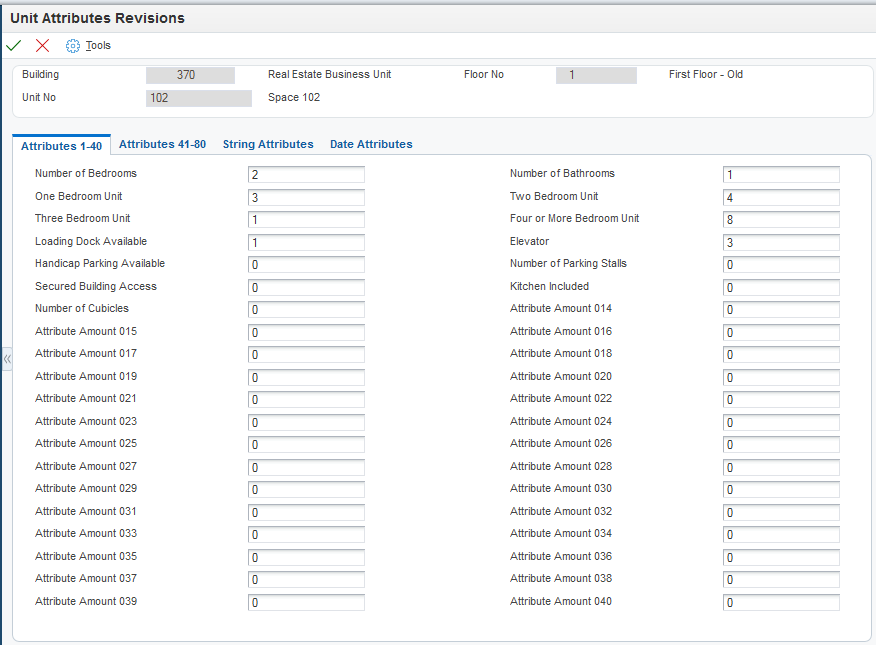Edit the Number of Bedrooms field
Viewport: 876px width, 645px height.
[x=306, y=174]
